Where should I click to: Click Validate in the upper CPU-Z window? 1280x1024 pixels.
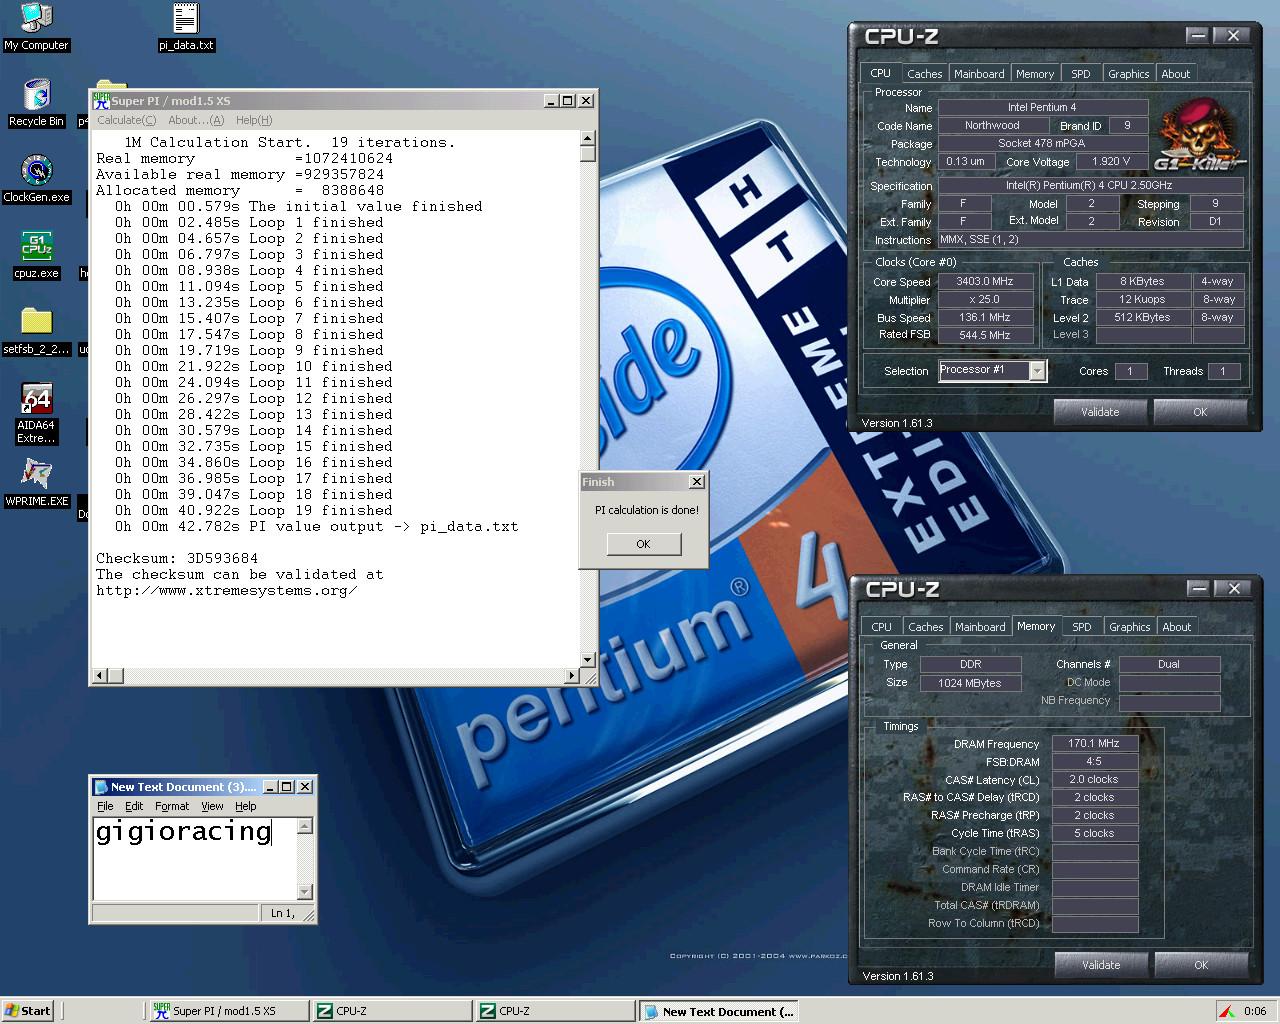[x=1100, y=412]
